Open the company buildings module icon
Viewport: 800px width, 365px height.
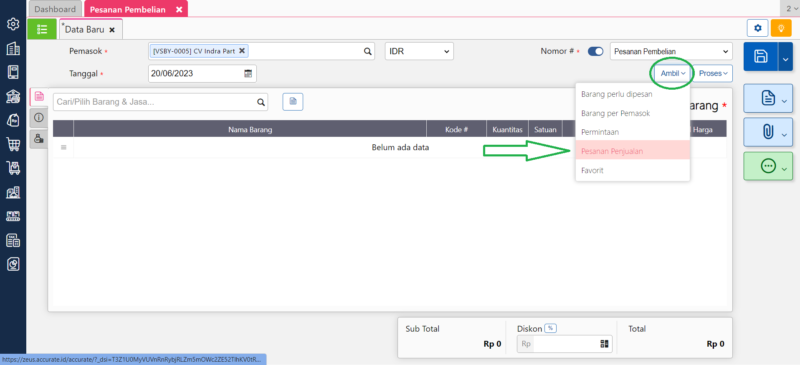pyautogui.click(x=13, y=48)
